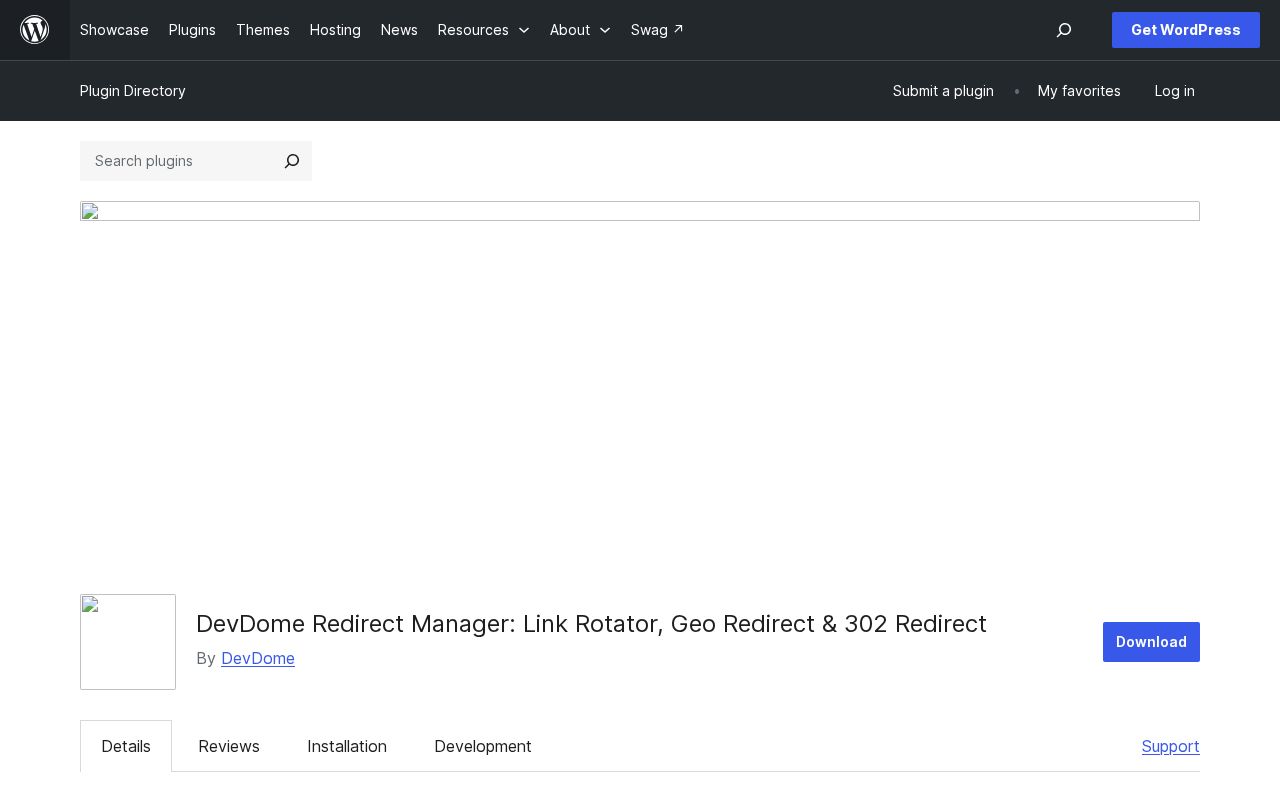Click the Get WordPress button
Image resolution: width=1280 pixels, height=800 pixels.
pos(1186,30)
